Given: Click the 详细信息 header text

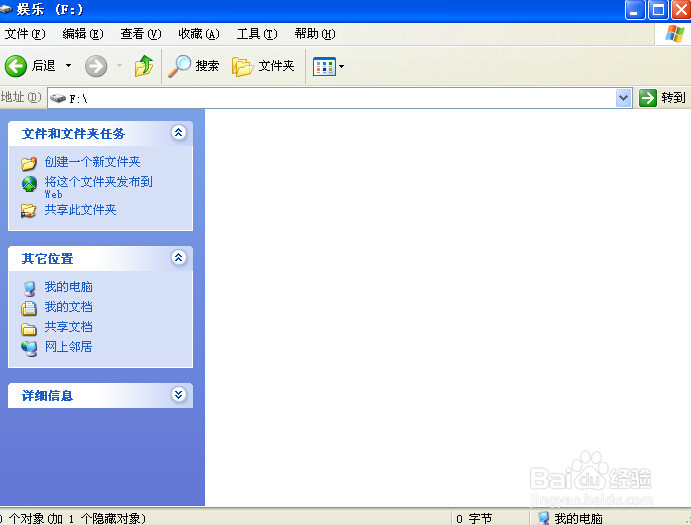Looking at the screenshot, I should pyautogui.click(x=47, y=396).
